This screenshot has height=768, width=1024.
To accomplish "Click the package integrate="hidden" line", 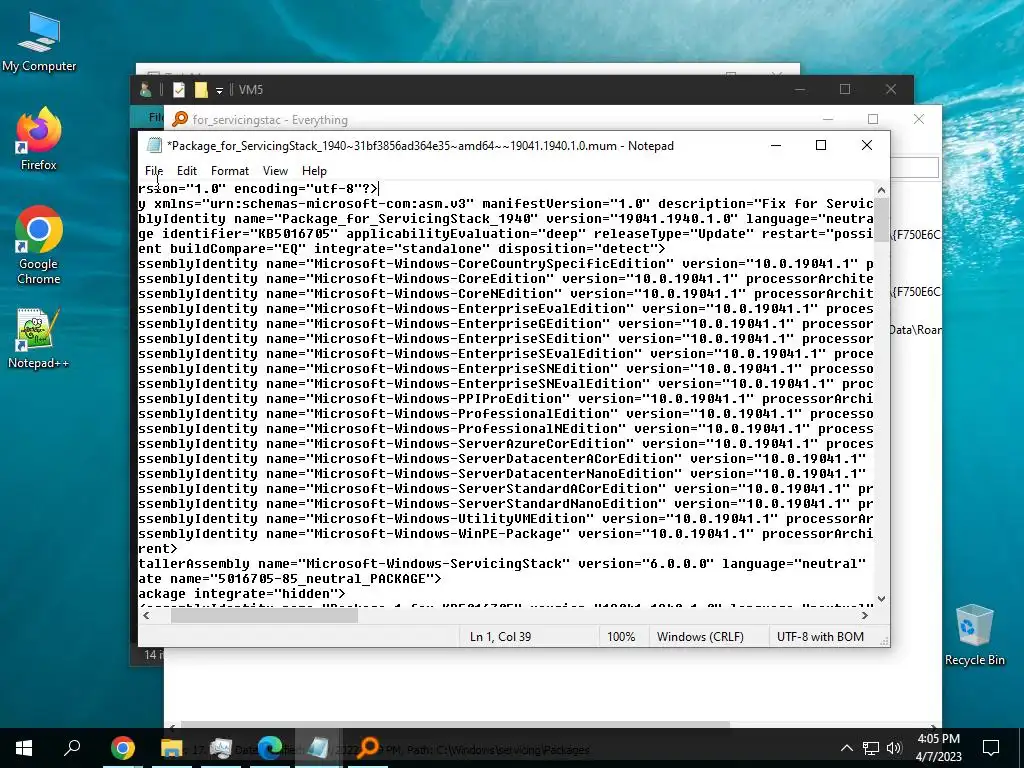I will click(242, 594).
